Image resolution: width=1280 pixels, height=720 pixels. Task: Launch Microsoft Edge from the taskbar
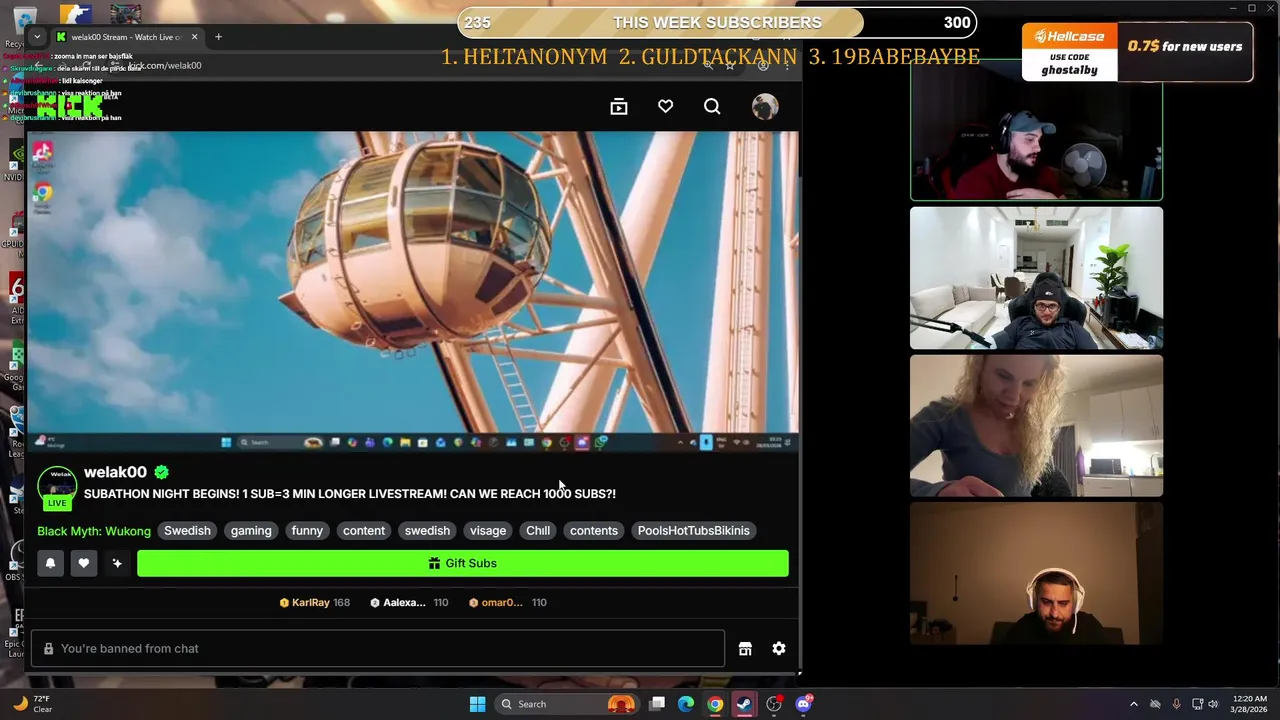click(686, 704)
